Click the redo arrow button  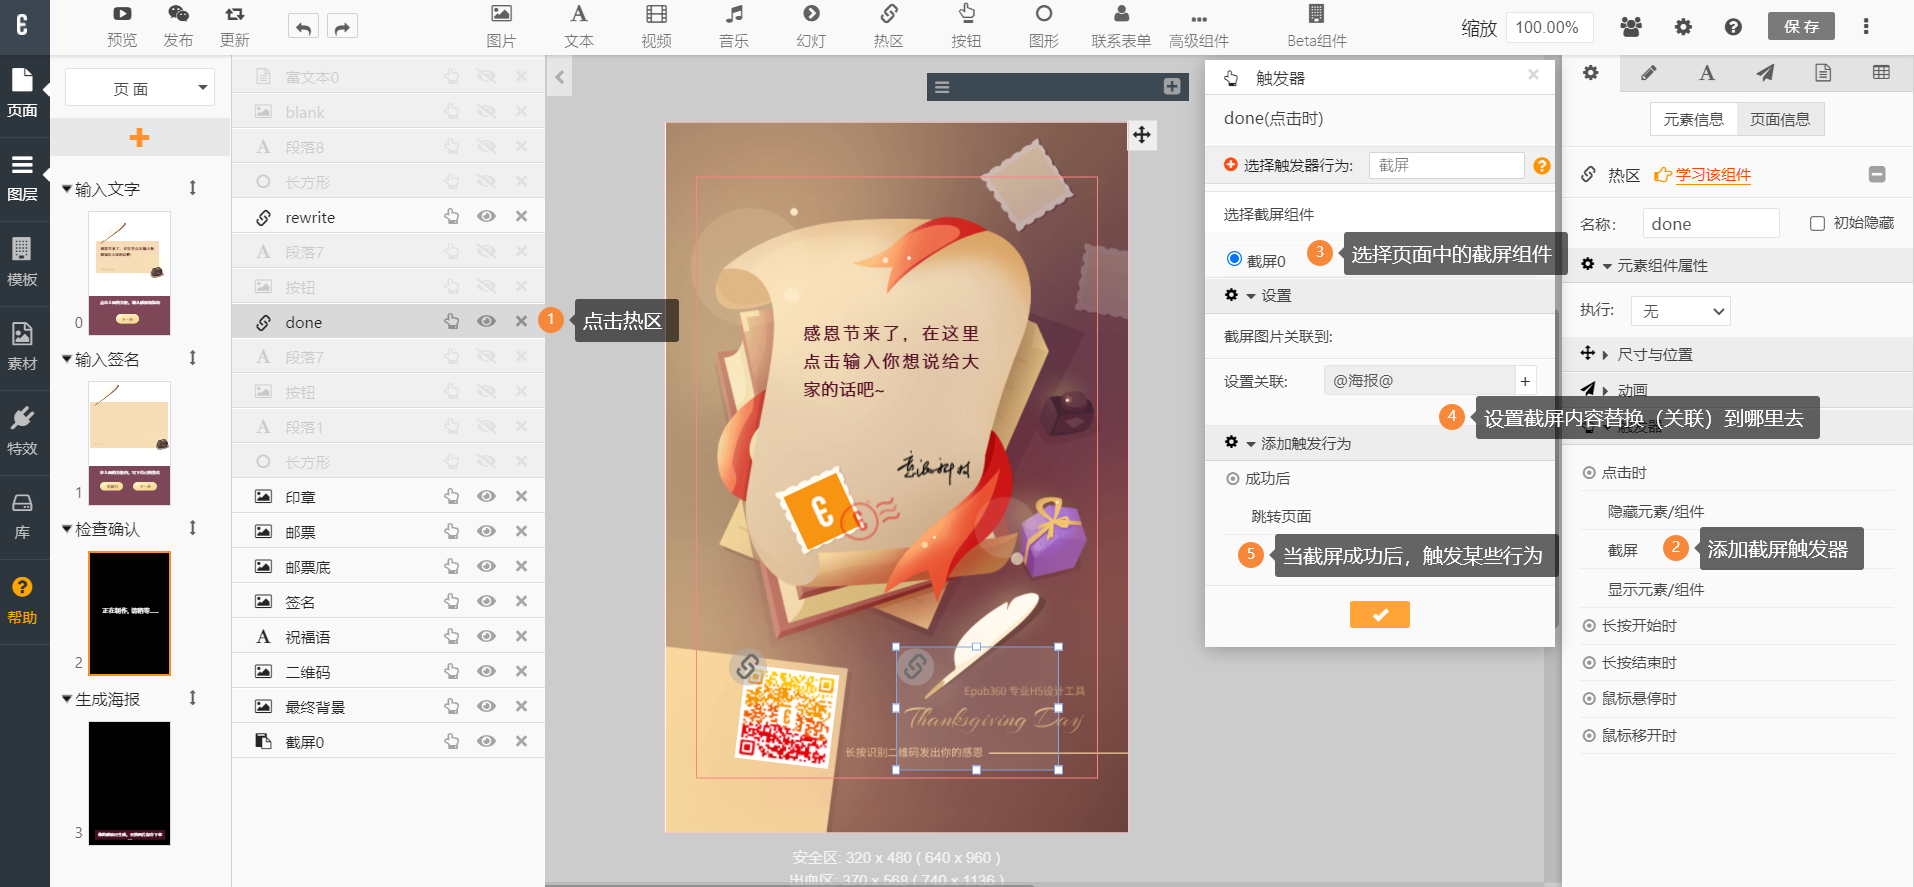[342, 27]
